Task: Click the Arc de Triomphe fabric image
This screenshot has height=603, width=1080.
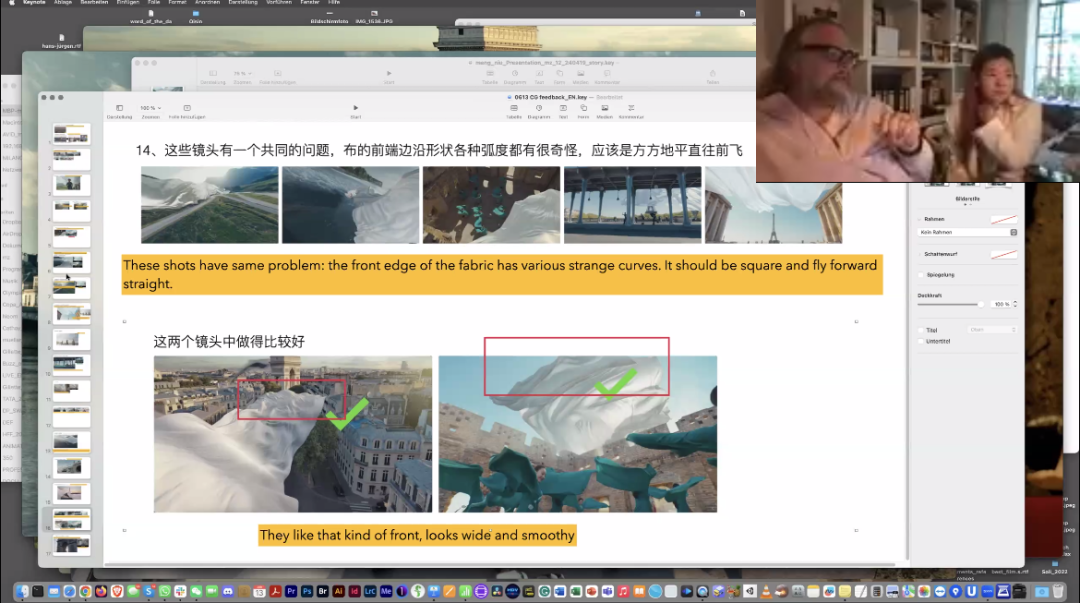Action: pyautogui.click(x=293, y=434)
